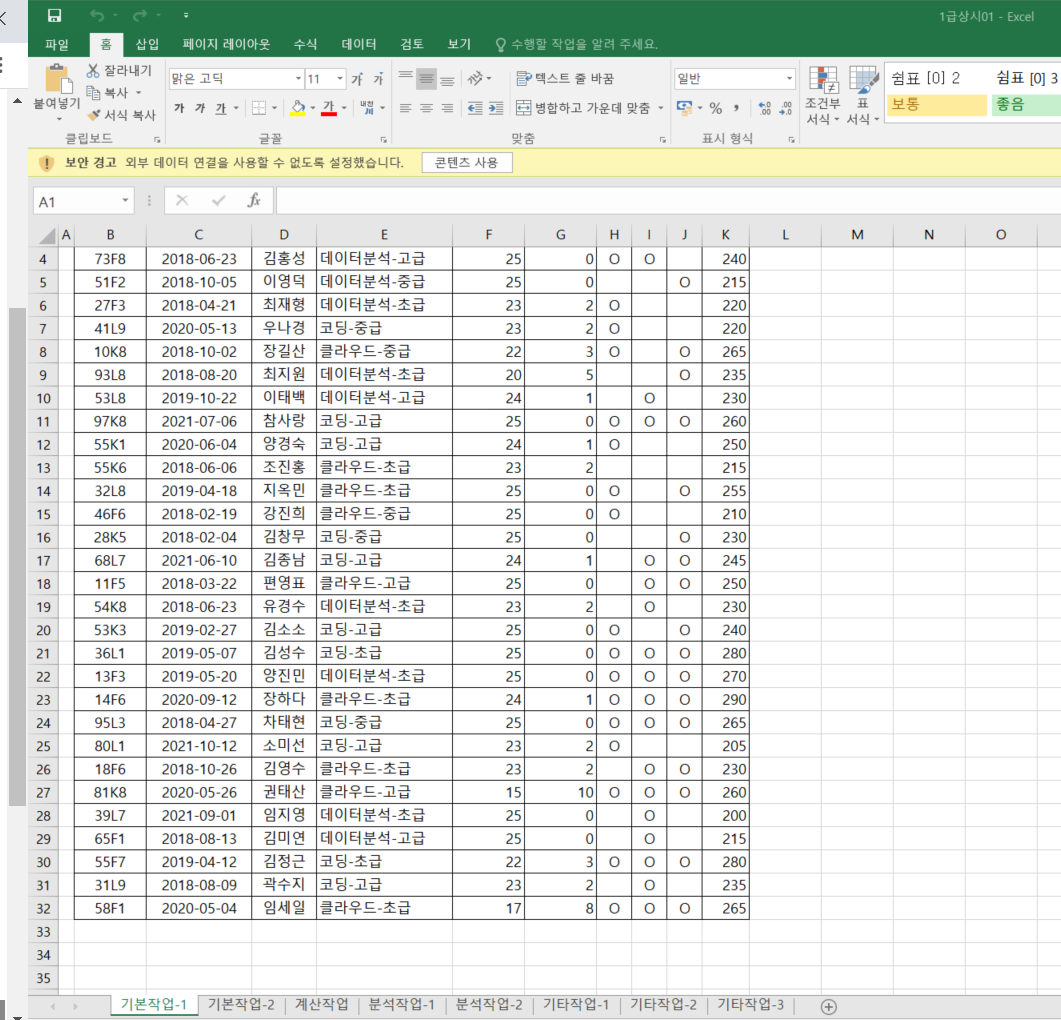Toggle center horizontal alignment

(x=427, y=108)
